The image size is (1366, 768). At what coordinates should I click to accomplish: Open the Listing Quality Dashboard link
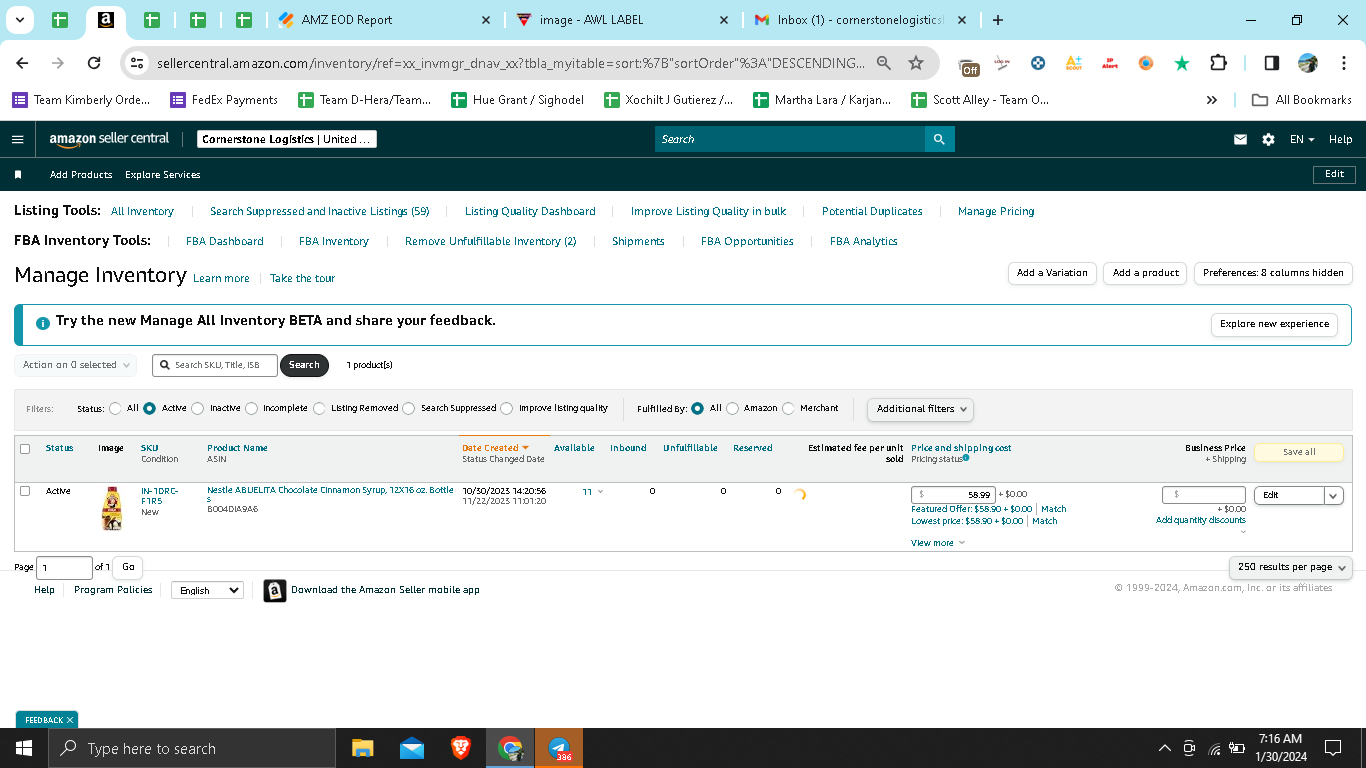(530, 211)
